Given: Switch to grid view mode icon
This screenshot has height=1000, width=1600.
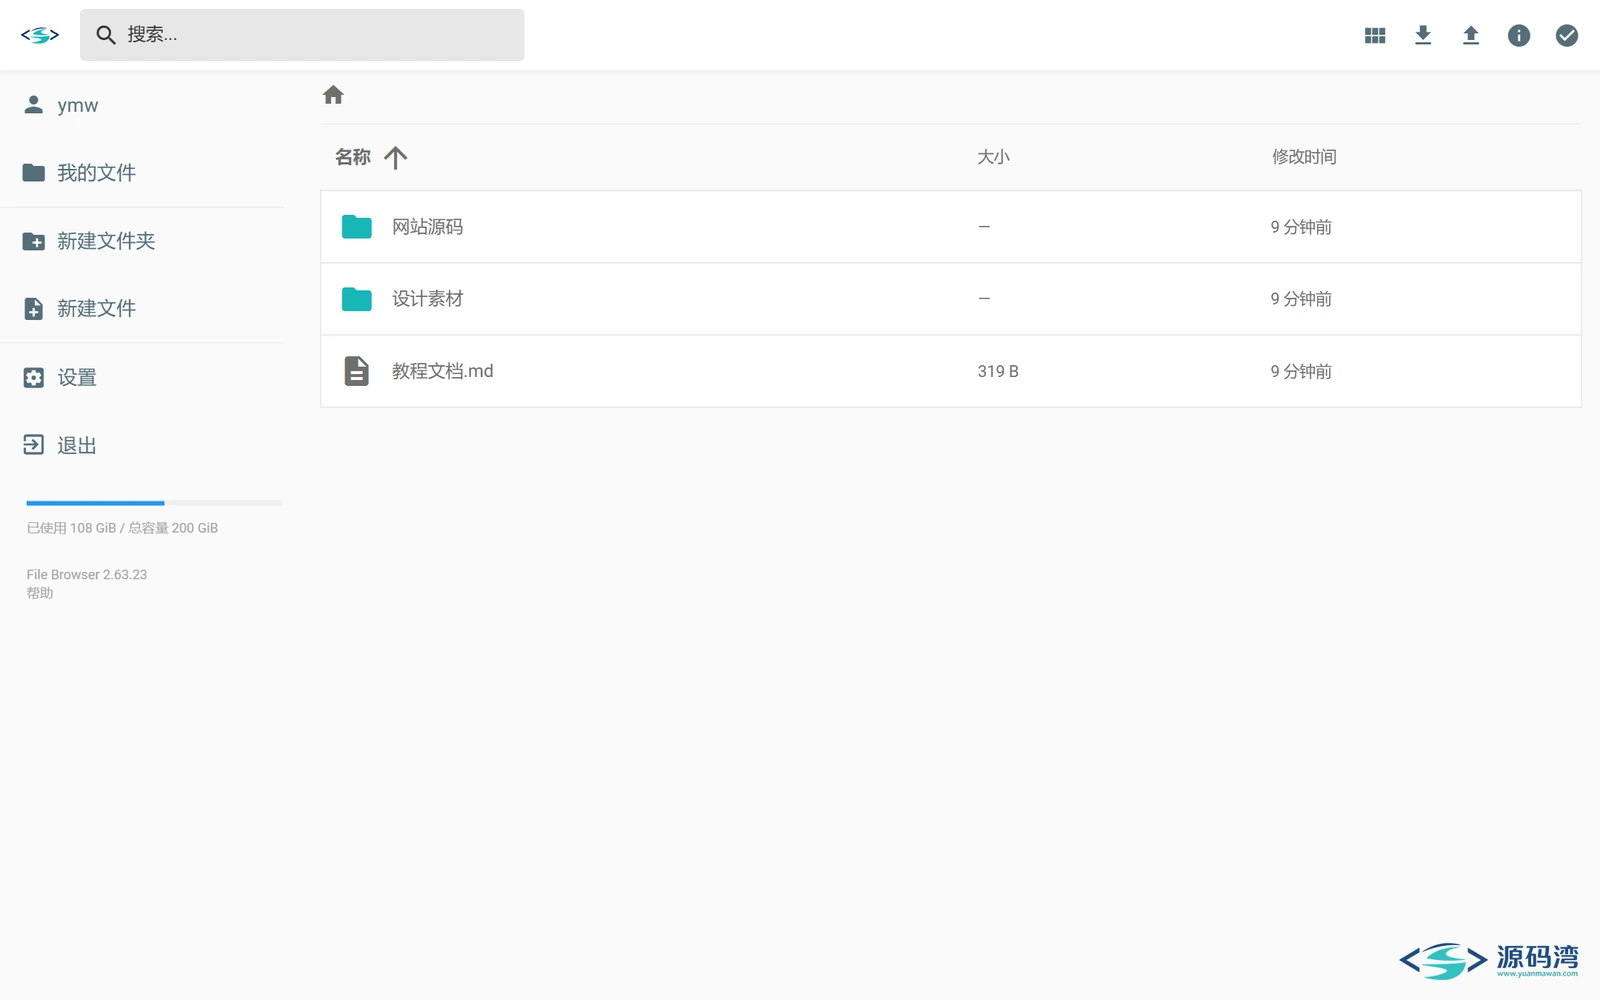Looking at the screenshot, I should (x=1375, y=35).
